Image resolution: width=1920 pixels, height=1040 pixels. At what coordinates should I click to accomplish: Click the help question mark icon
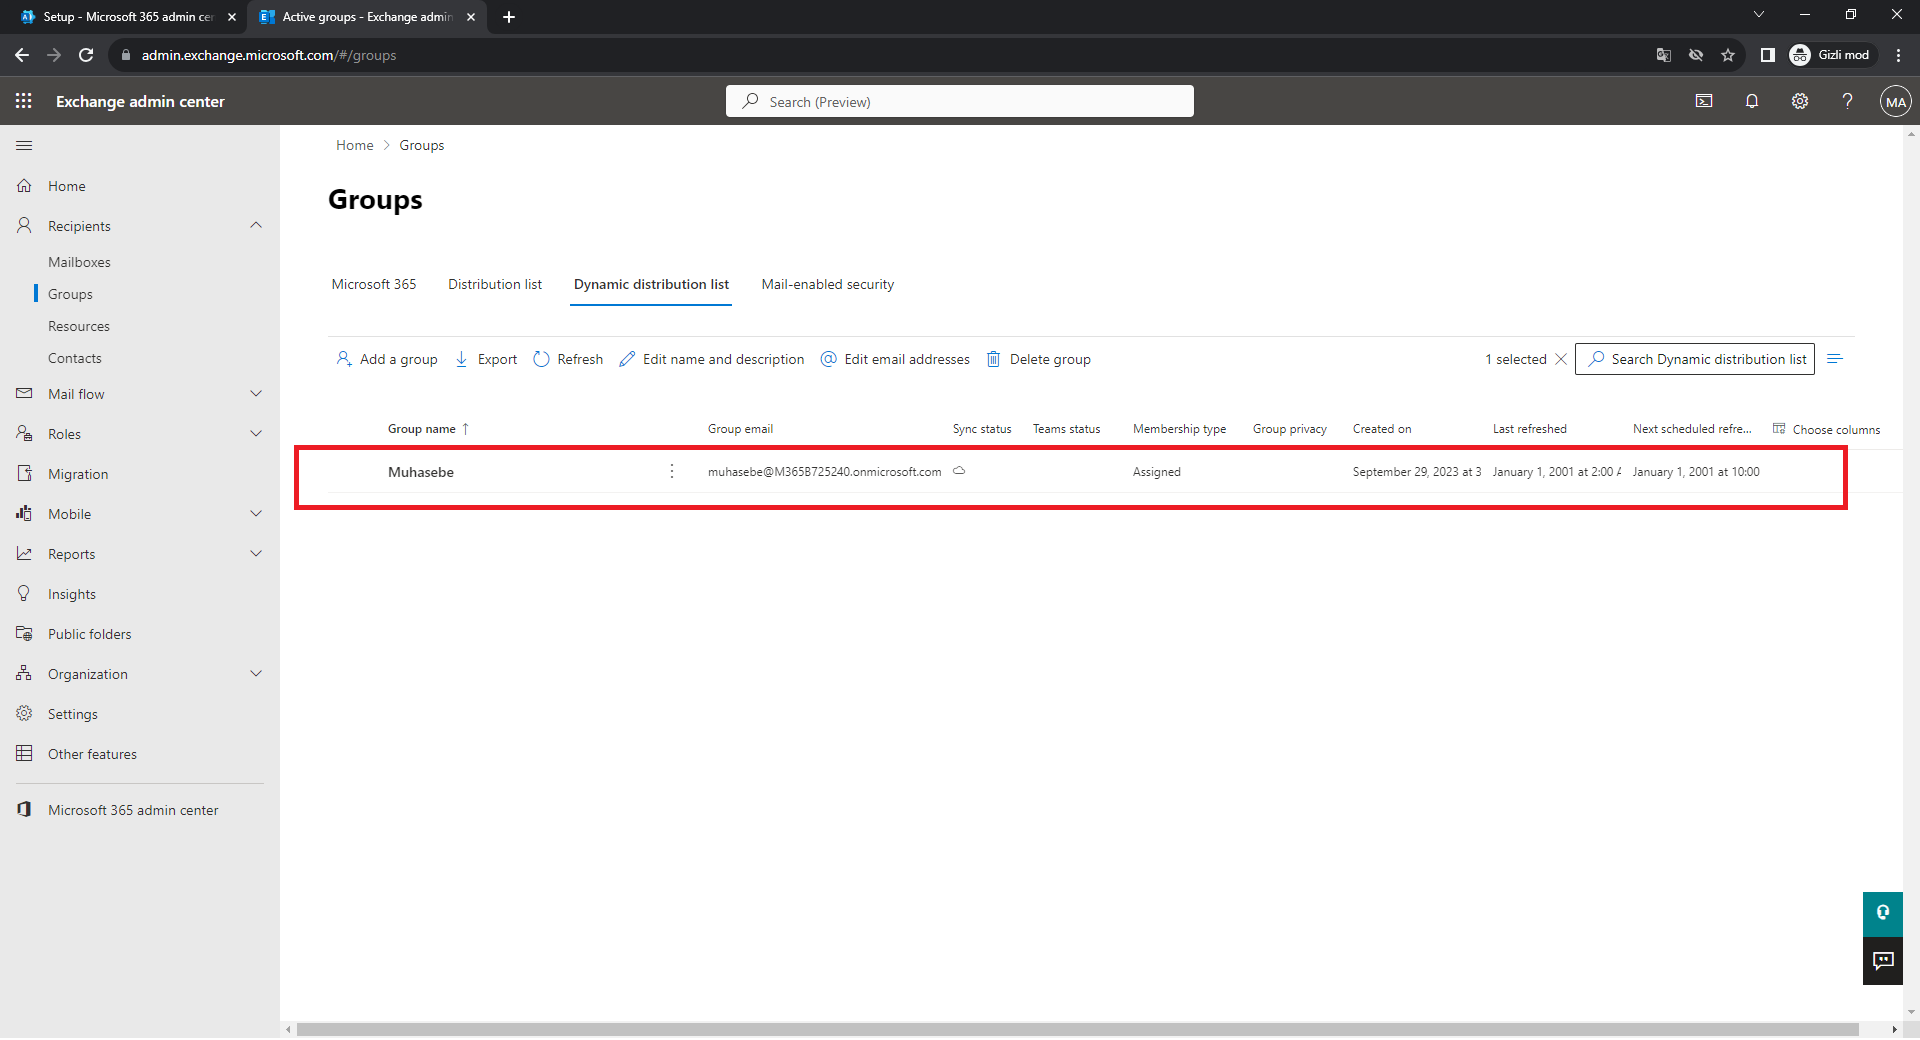pyautogui.click(x=1848, y=101)
